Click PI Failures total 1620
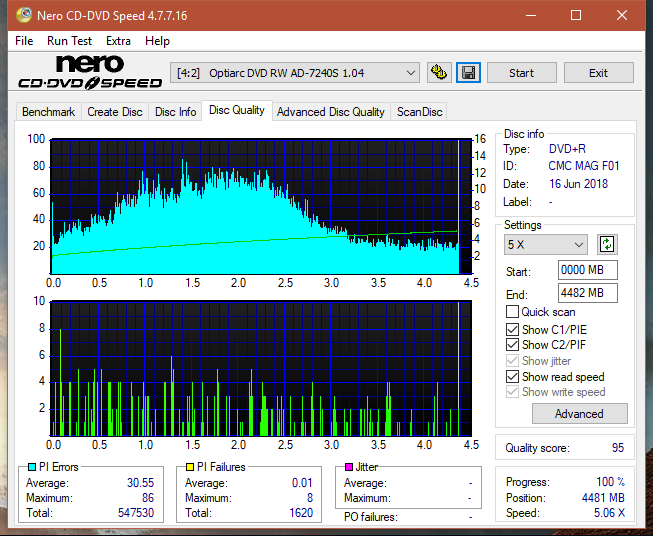Screen dimensions: 653x536 pyautogui.click(x=301, y=513)
